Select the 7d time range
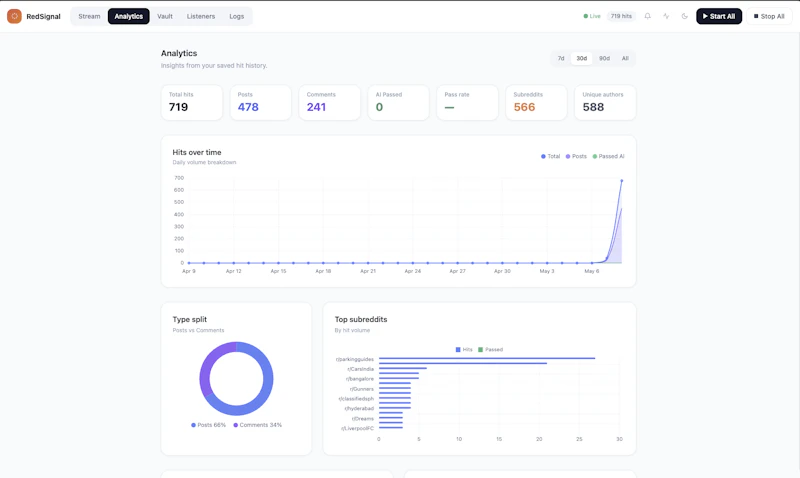 (x=561, y=58)
